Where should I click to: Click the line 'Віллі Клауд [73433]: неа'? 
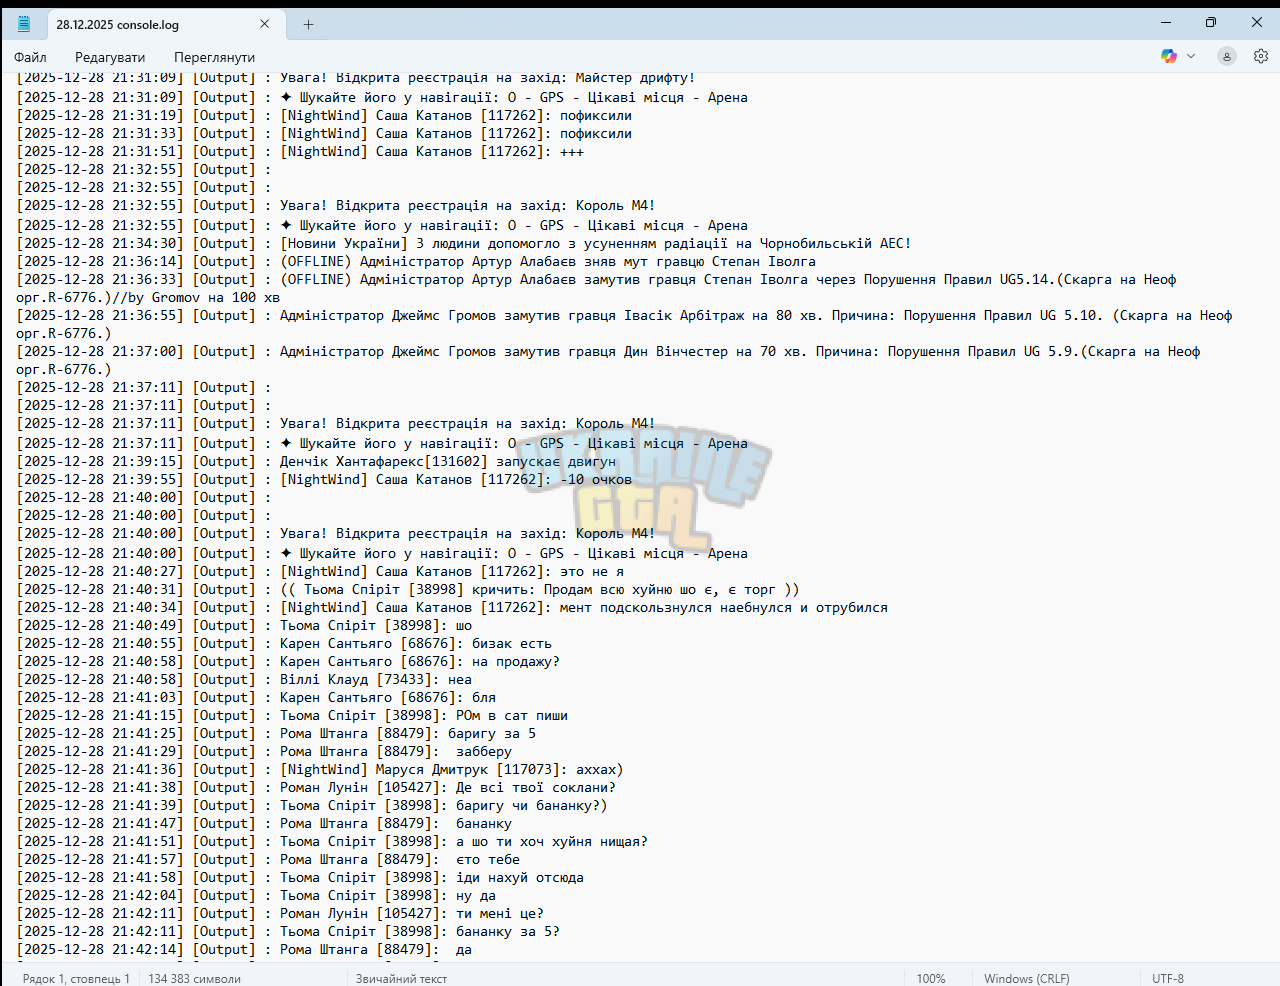pyautogui.click(x=244, y=679)
